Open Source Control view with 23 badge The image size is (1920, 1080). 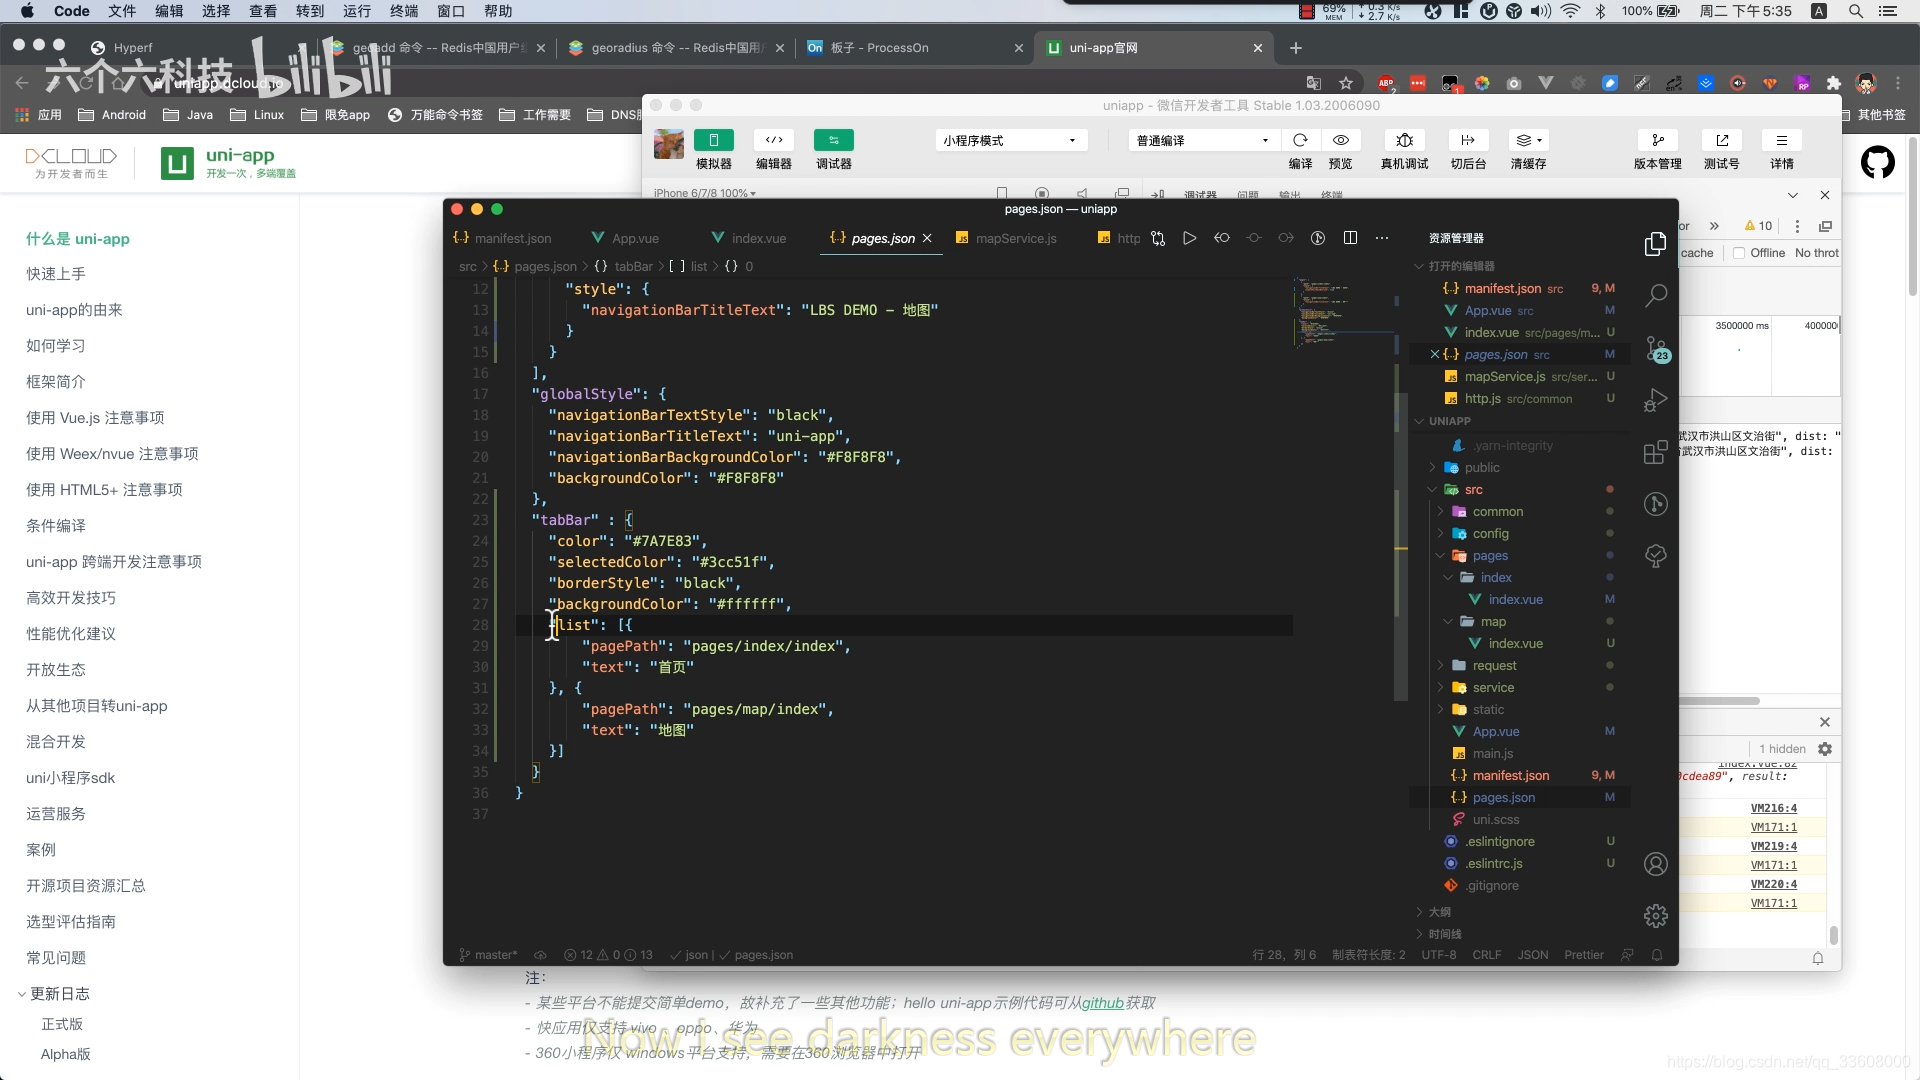click(x=1656, y=348)
